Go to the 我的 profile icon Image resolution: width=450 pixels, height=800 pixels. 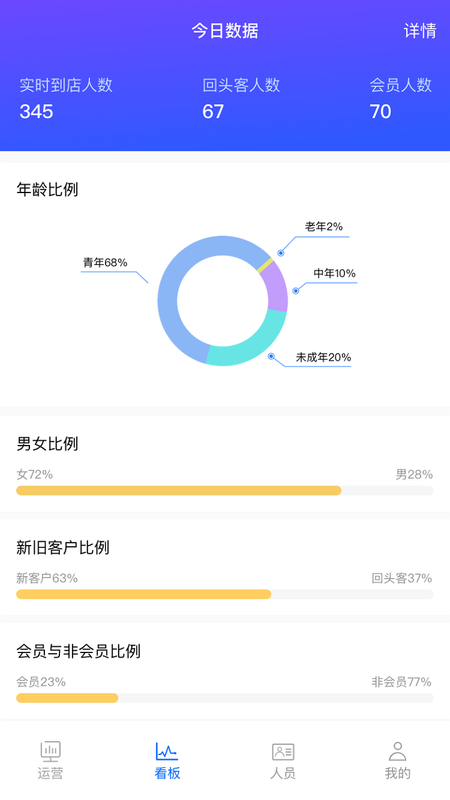click(x=397, y=752)
